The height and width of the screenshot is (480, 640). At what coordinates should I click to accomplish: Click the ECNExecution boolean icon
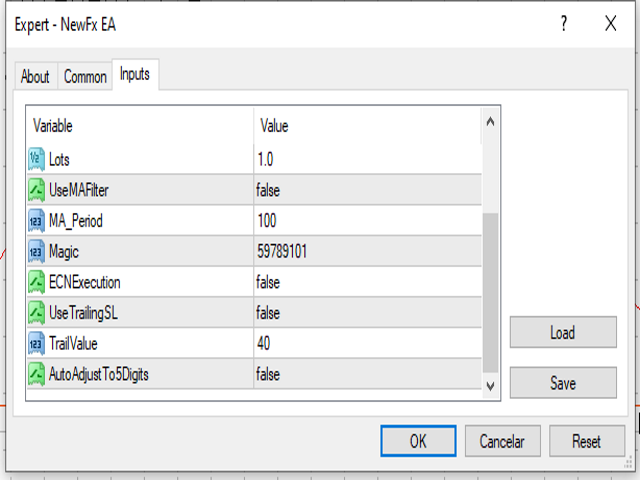[x=36, y=282]
